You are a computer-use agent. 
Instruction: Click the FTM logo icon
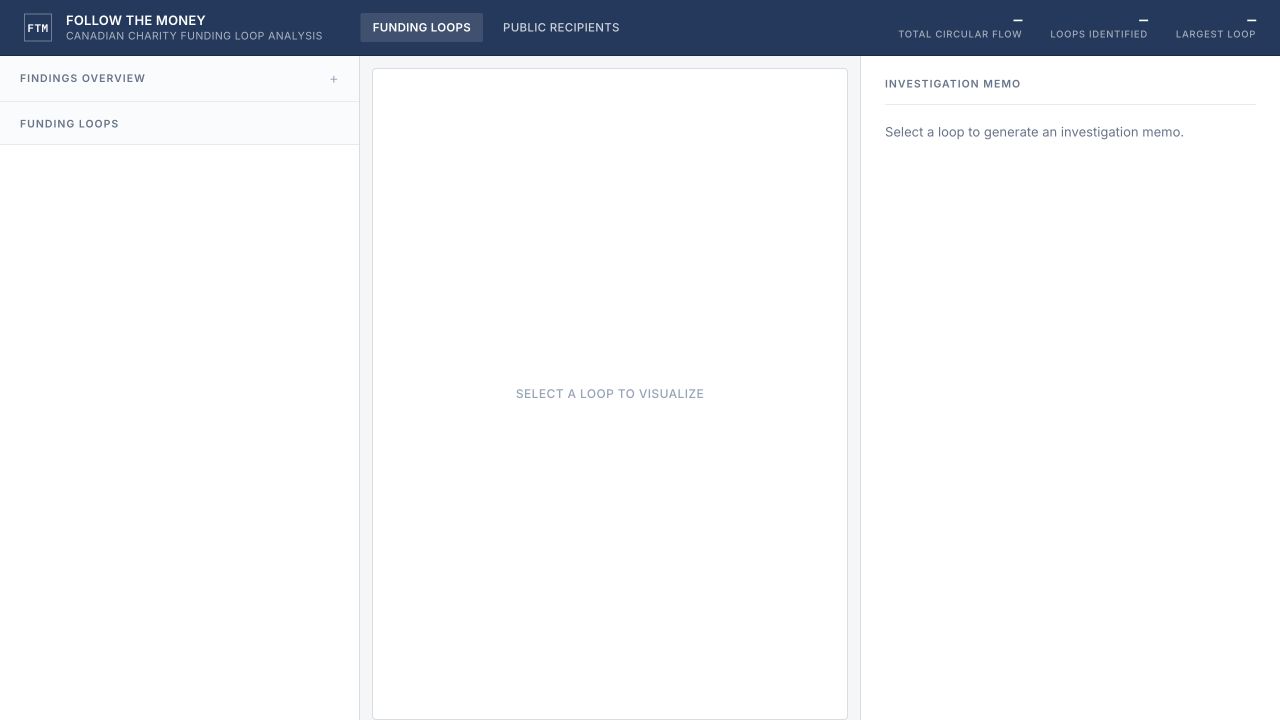[38, 28]
